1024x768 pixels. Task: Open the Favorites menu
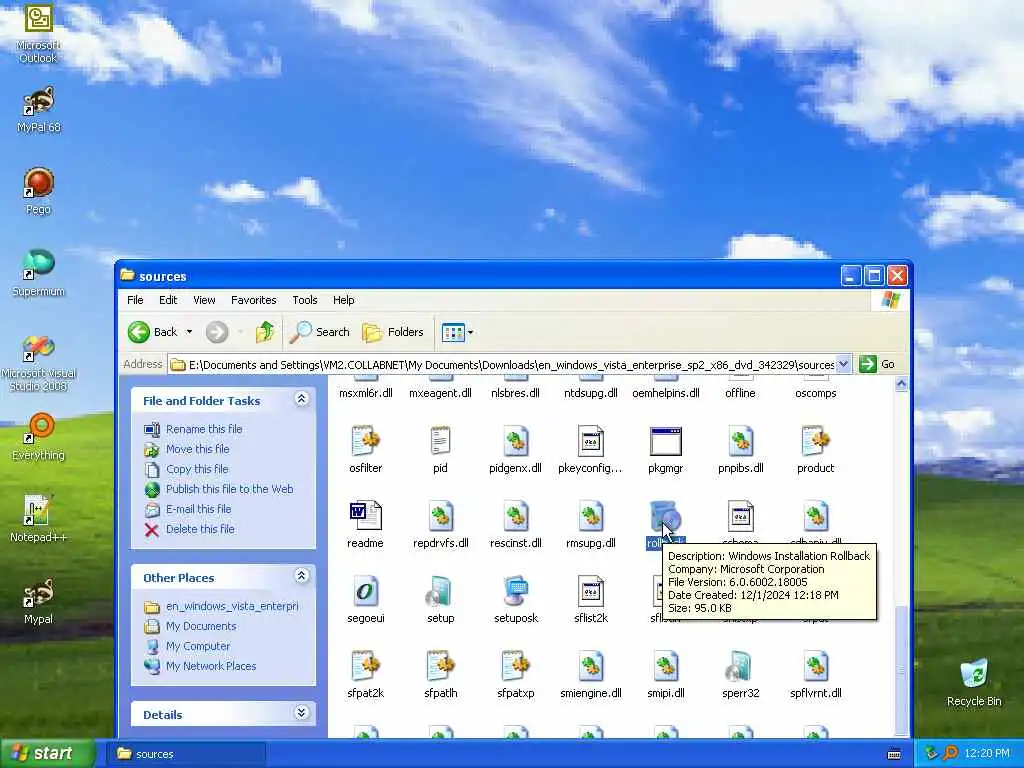pyautogui.click(x=253, y=300)
